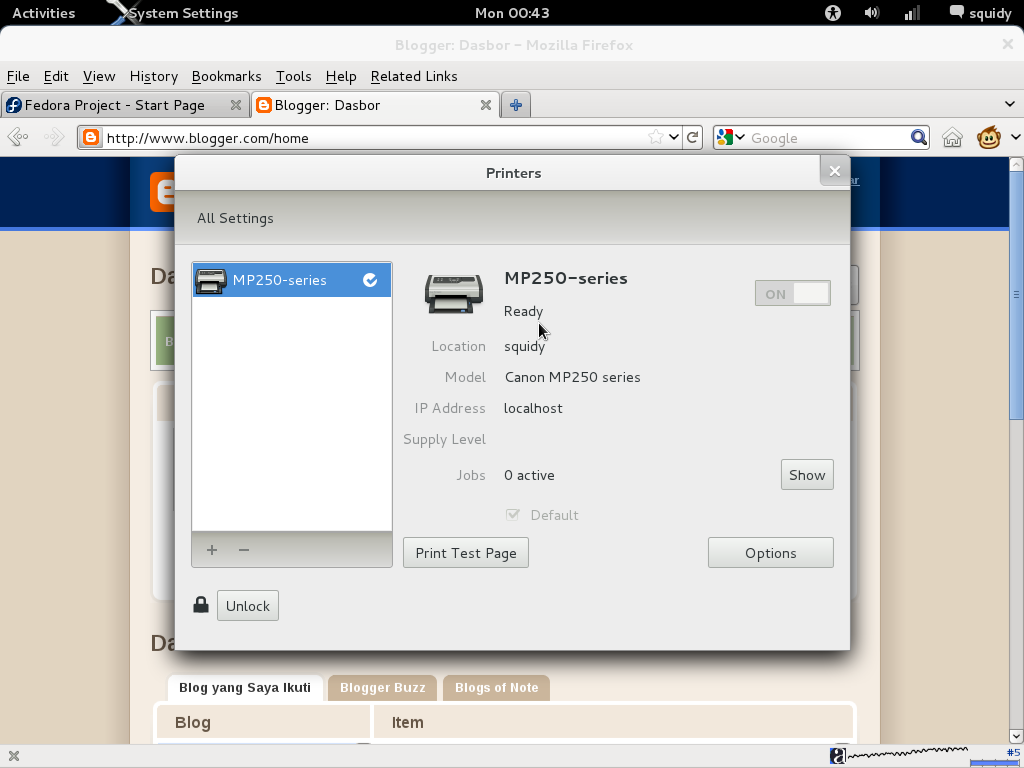Click Print Test Page button
This screenshot has height=768, width=1024.
point(466,552)
